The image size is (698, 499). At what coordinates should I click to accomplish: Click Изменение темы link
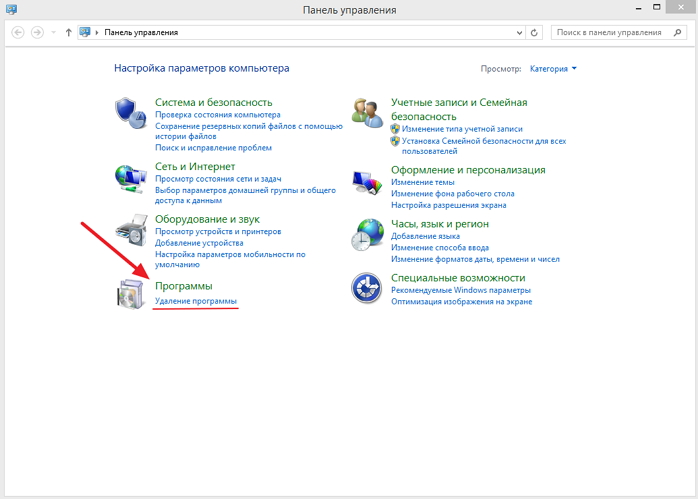(422, 182)
